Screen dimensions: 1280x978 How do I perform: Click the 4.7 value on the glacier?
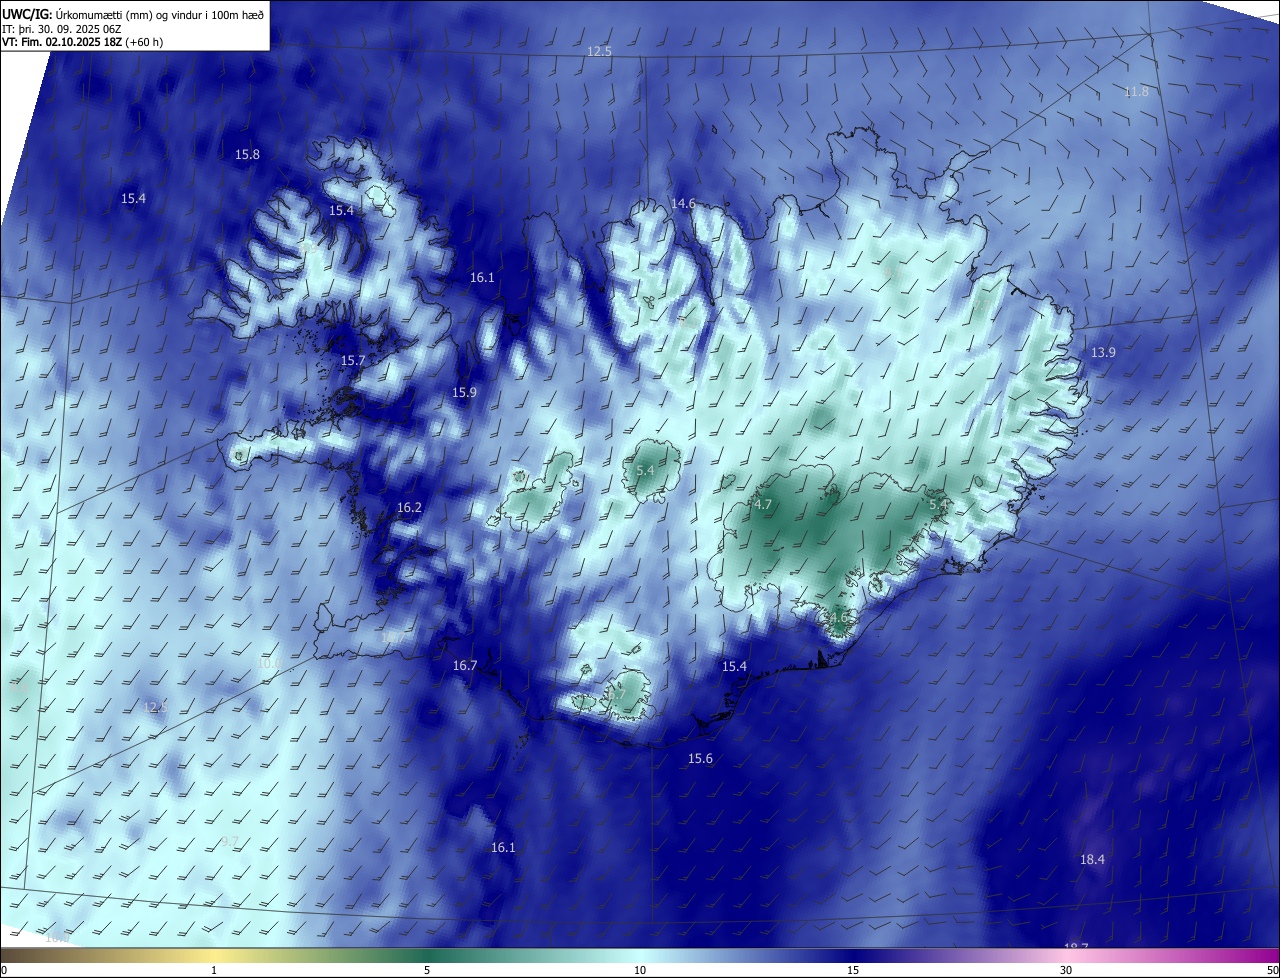click(763, 505)
